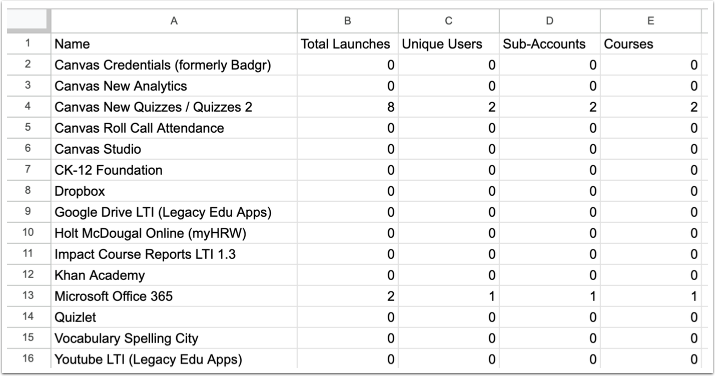
Task: Click Total Launches value 8 for New Quizzes
Action: 347,107
